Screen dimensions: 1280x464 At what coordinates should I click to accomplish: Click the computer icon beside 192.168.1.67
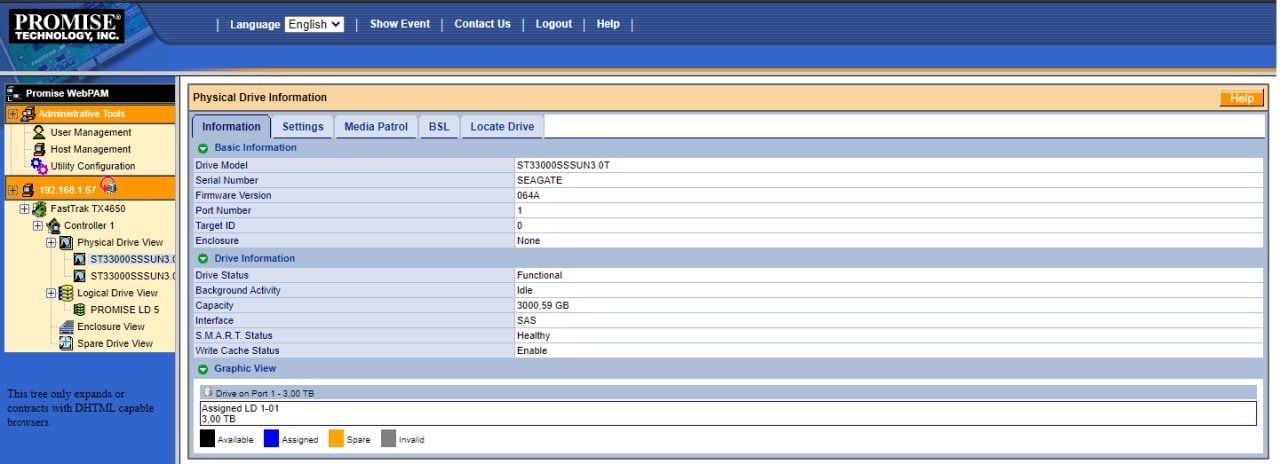click(28, 189)
